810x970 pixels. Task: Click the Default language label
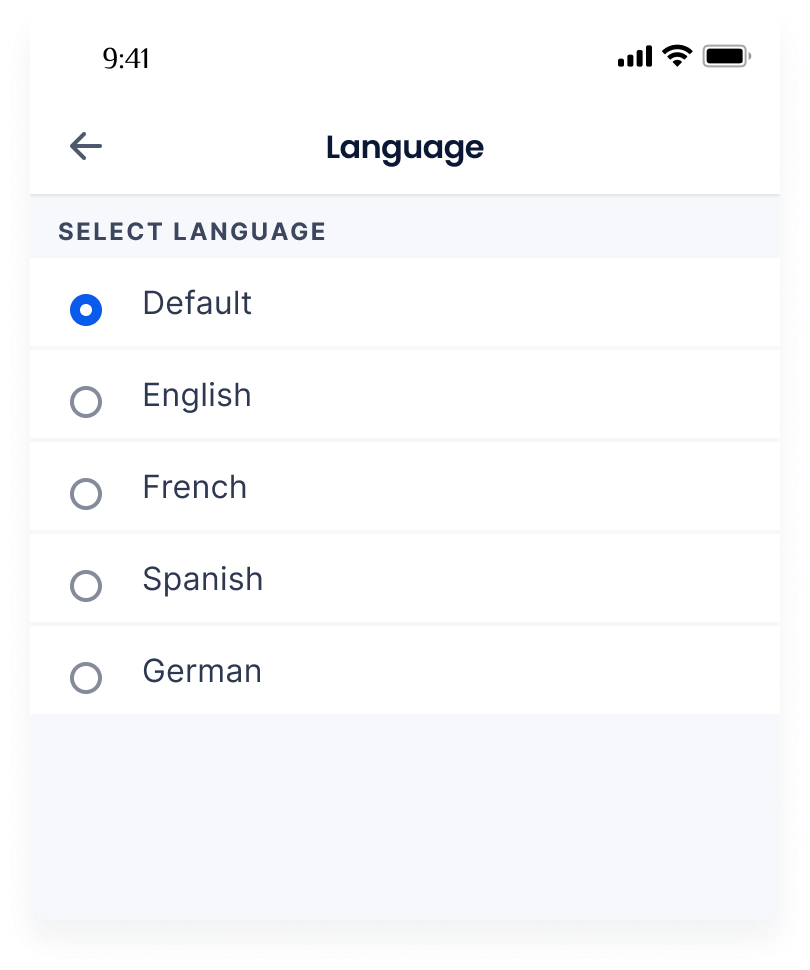(197, 303)
